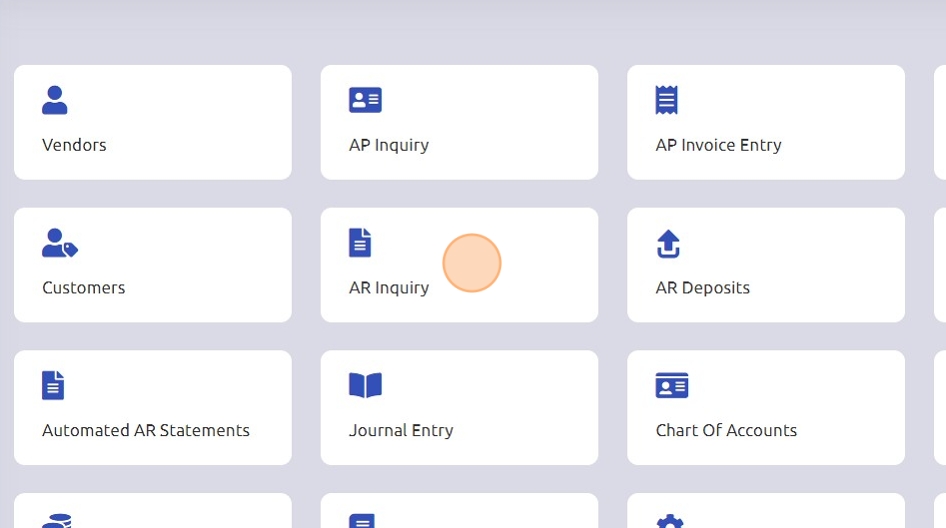Open the Customers label

coord(84,288)
